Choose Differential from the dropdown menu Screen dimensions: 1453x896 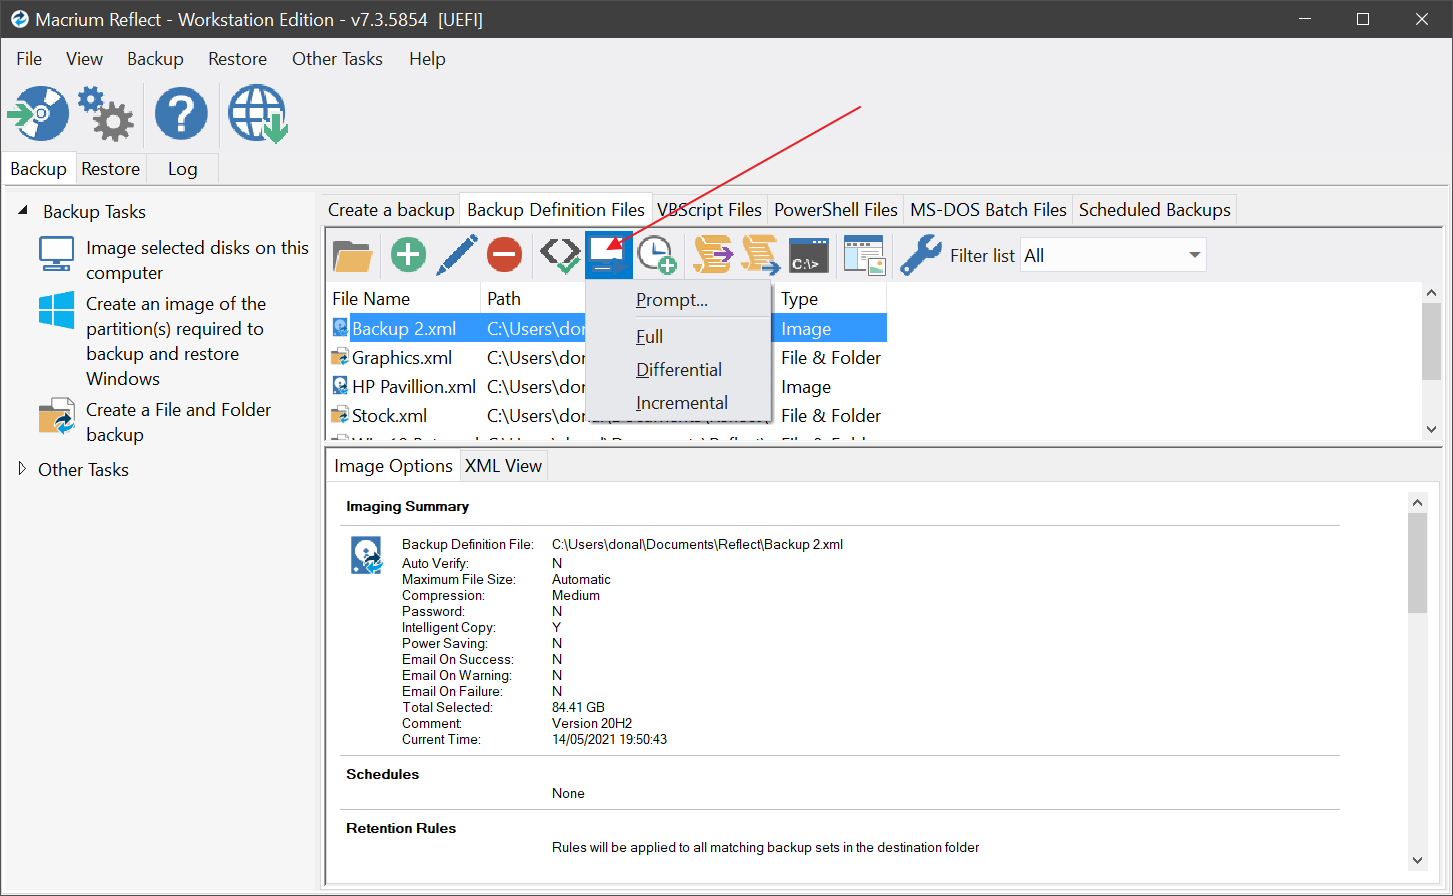point(678,370)
